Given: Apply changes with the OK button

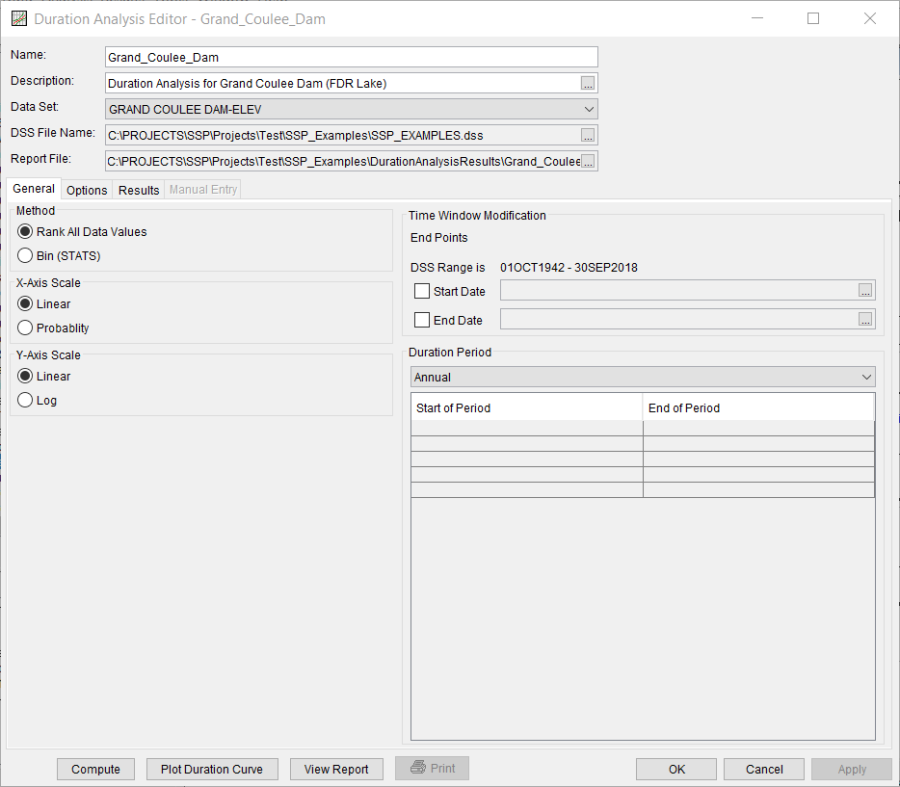Looking at the screenshot, I should tap(676, 768).
